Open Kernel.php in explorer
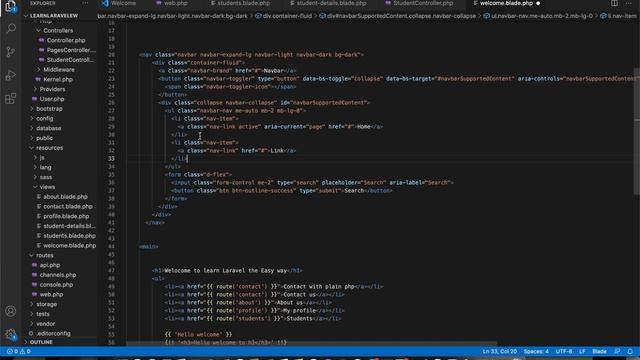Viewport: 640px width, 360px height. coord(58,80)
